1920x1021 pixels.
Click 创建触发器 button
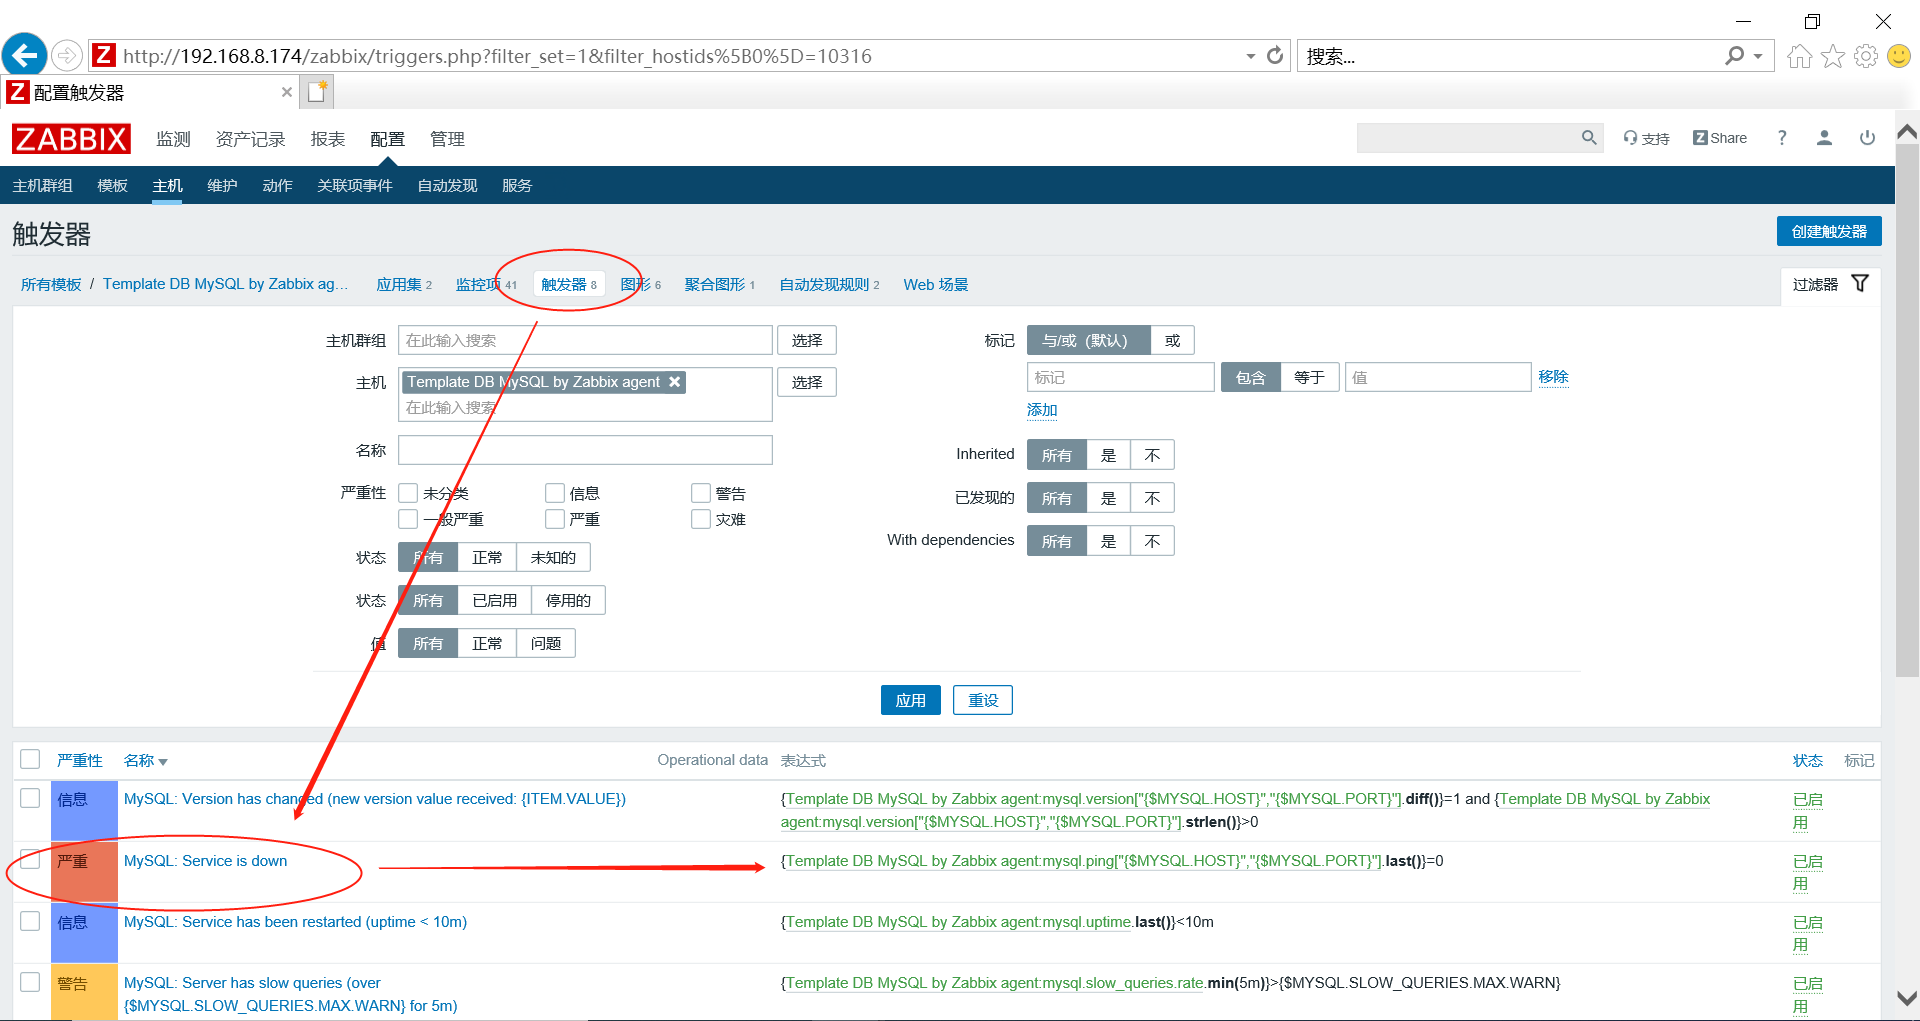tap(1829, 231)
